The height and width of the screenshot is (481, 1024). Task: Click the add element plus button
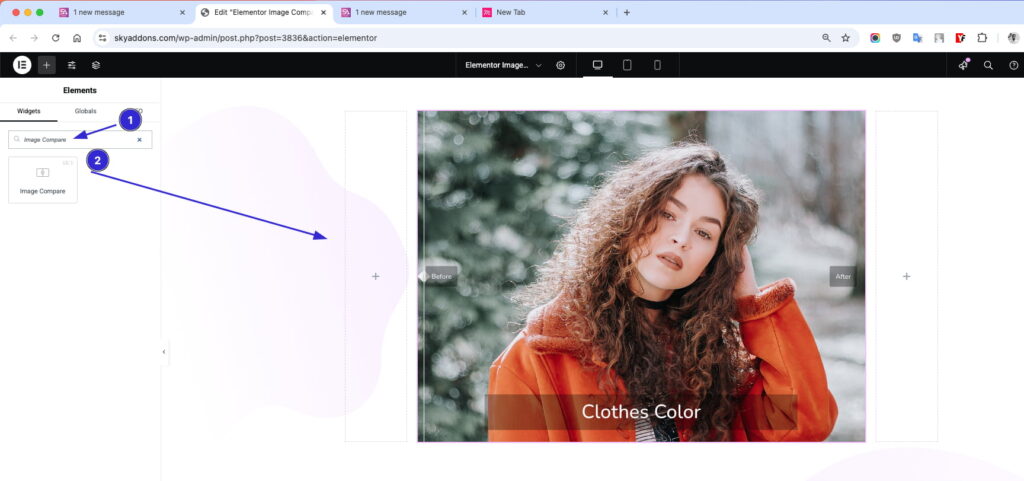tap(46, 65)
